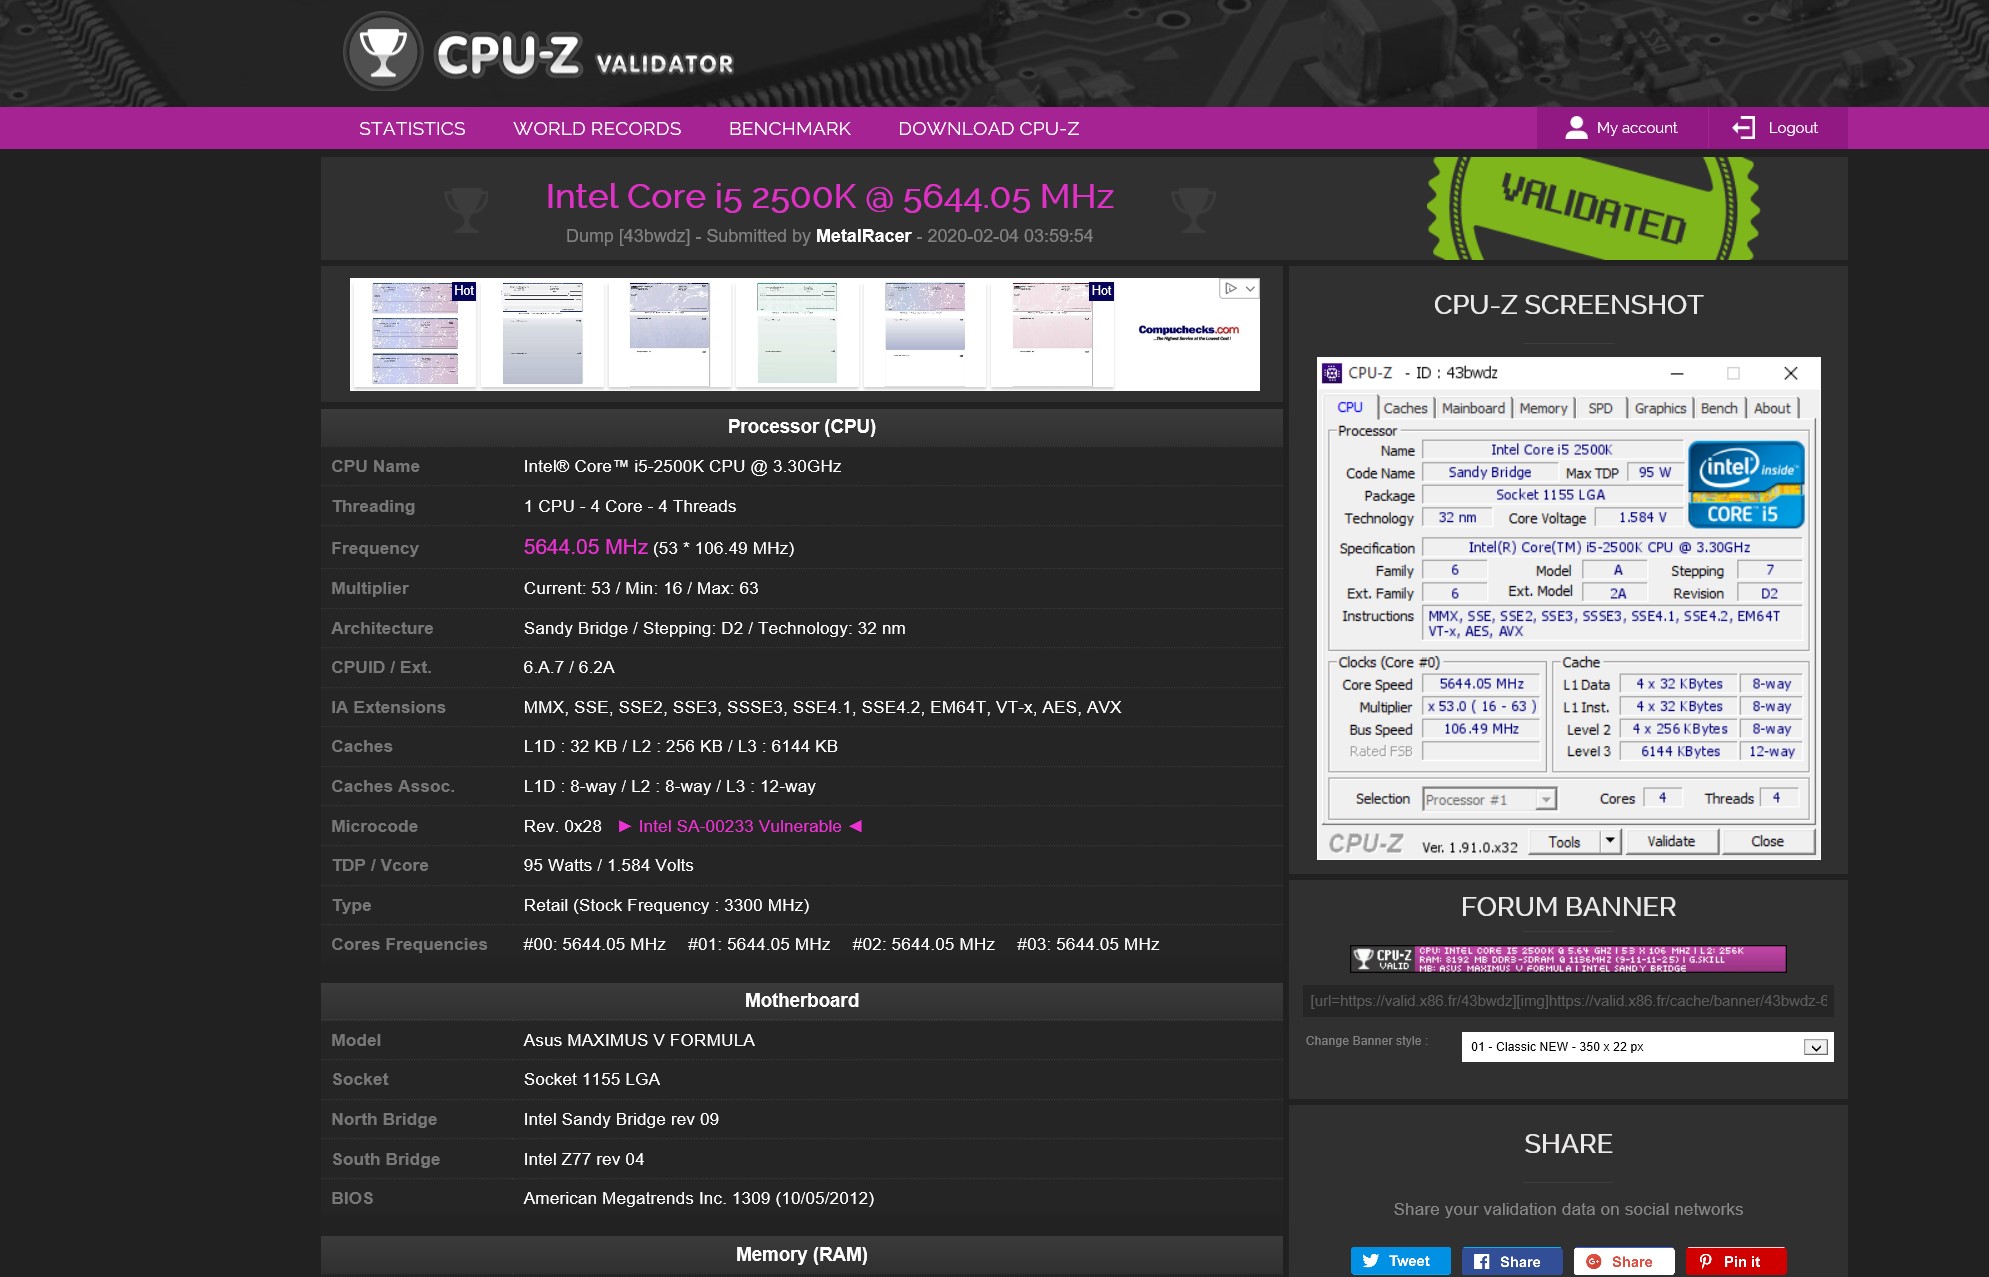Click the Google icon on red Share button
The image size is (1989, 1277).
click(x=1594, y=1262)
